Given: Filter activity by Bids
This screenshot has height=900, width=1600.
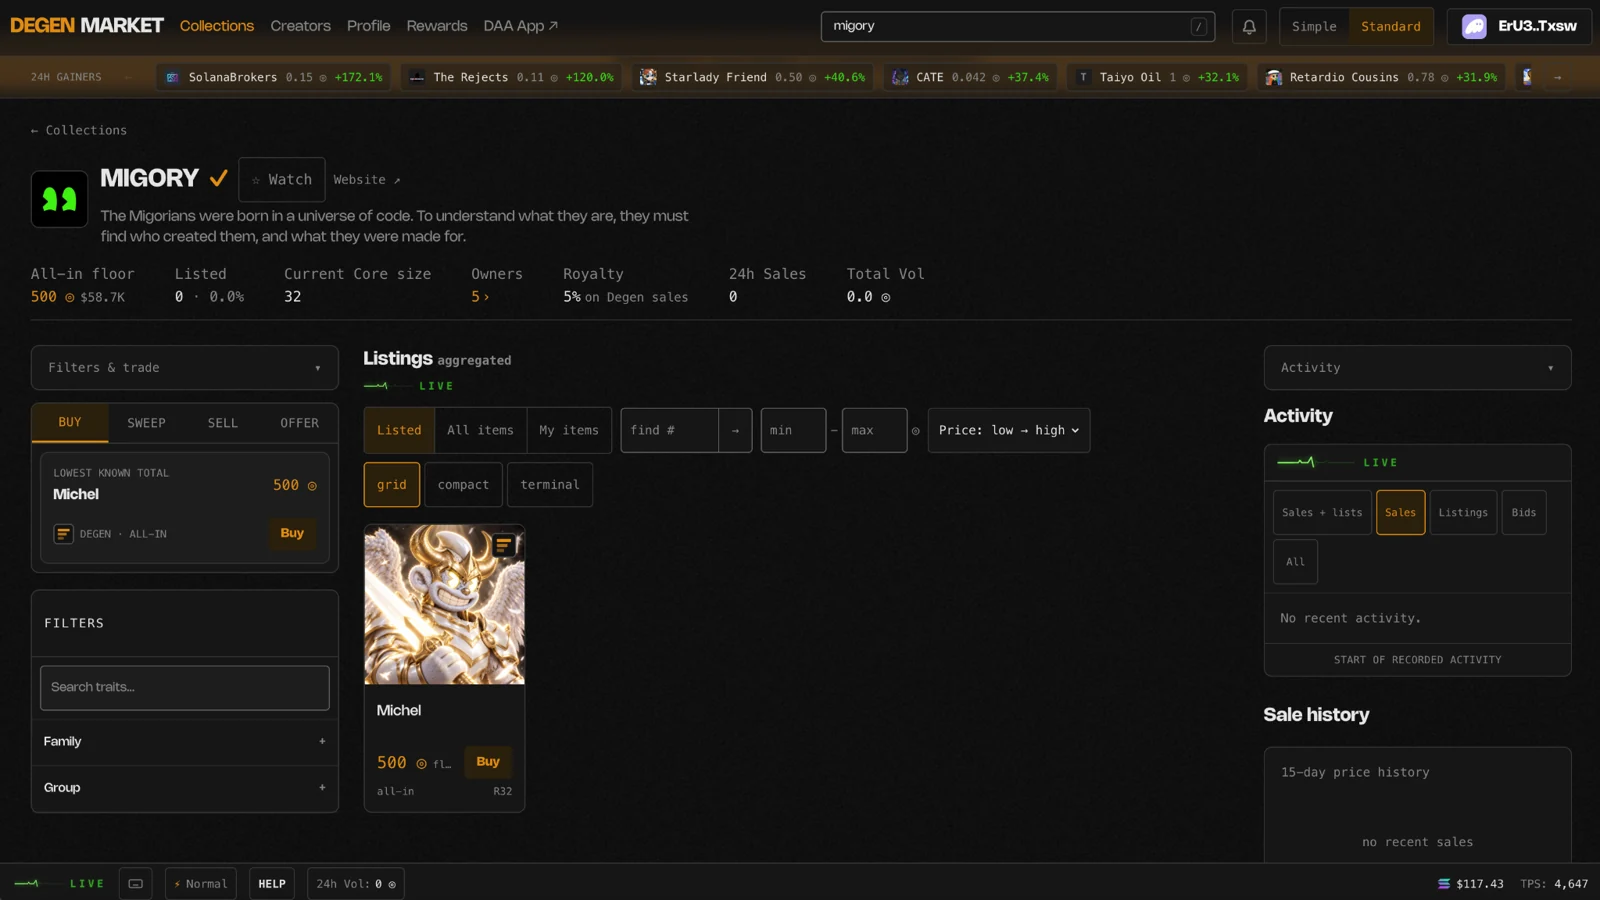Looking at the screenshot, I should coord(1524,513).
